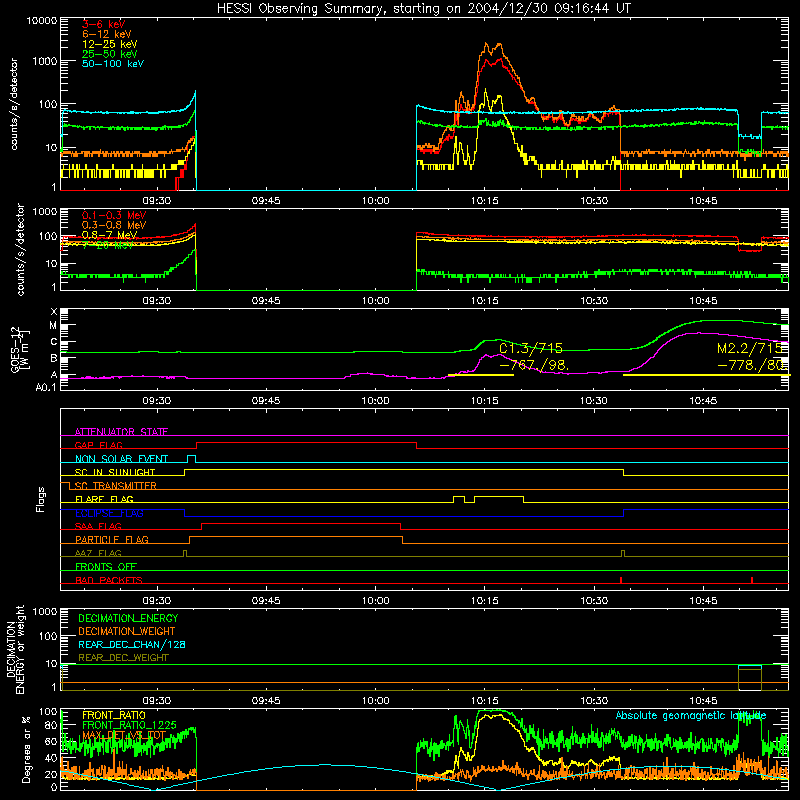Select the 3-6 keV legend label

pos(103,24)
